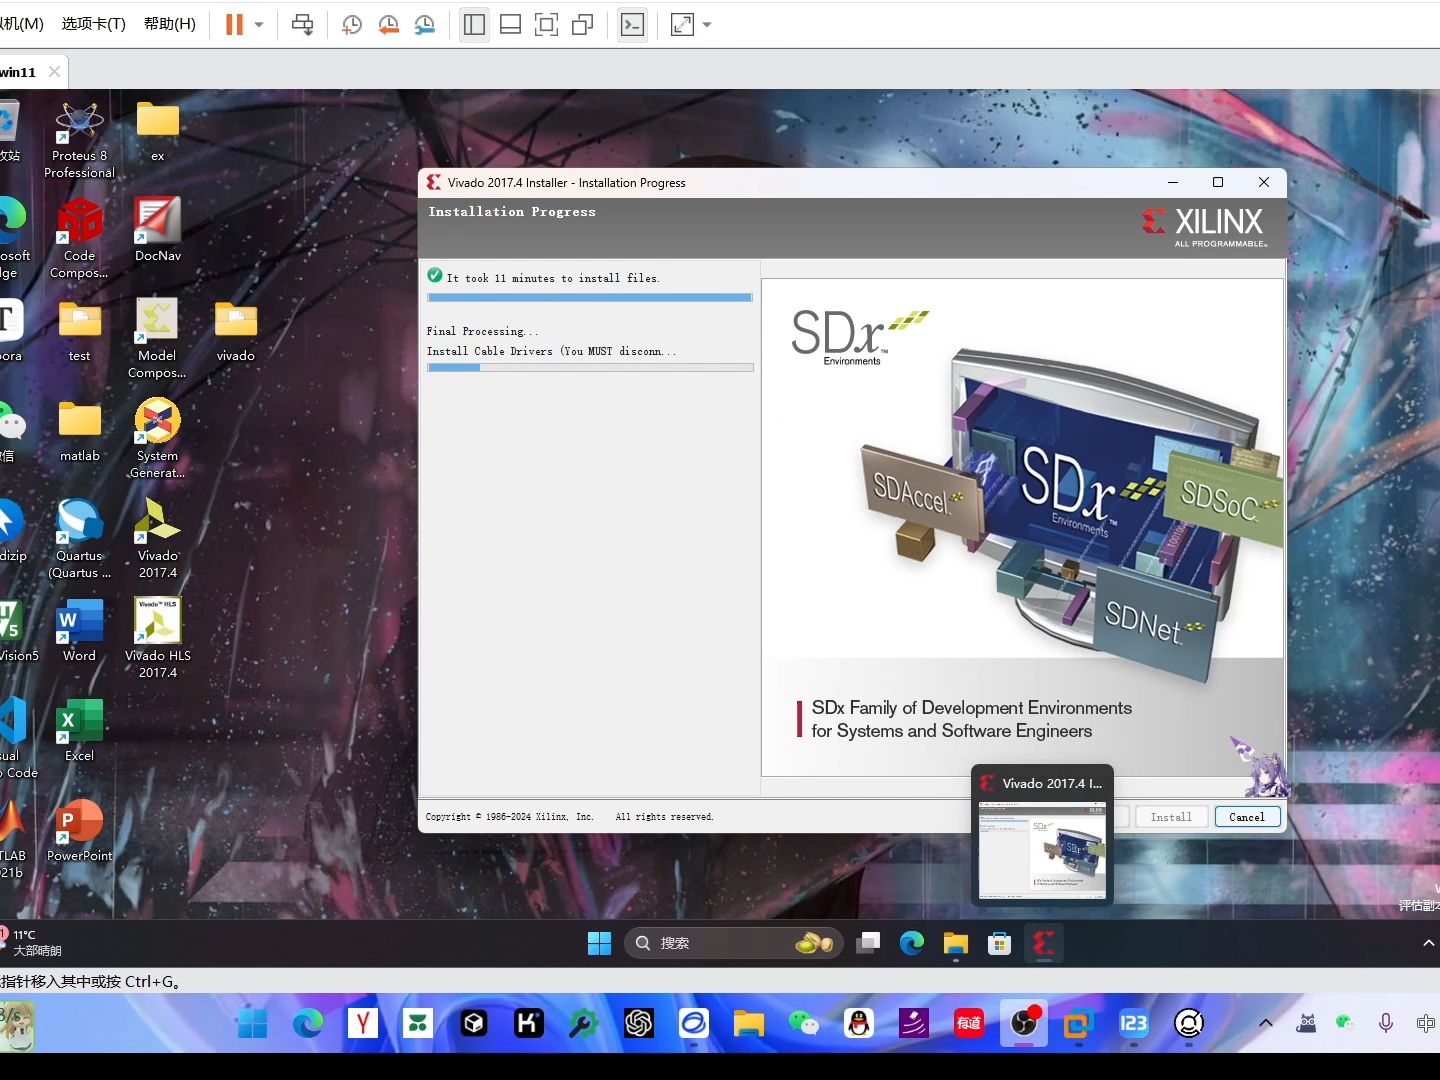
Task: Open Code Composer desktop shortcut
Action: tap(79, 238)
